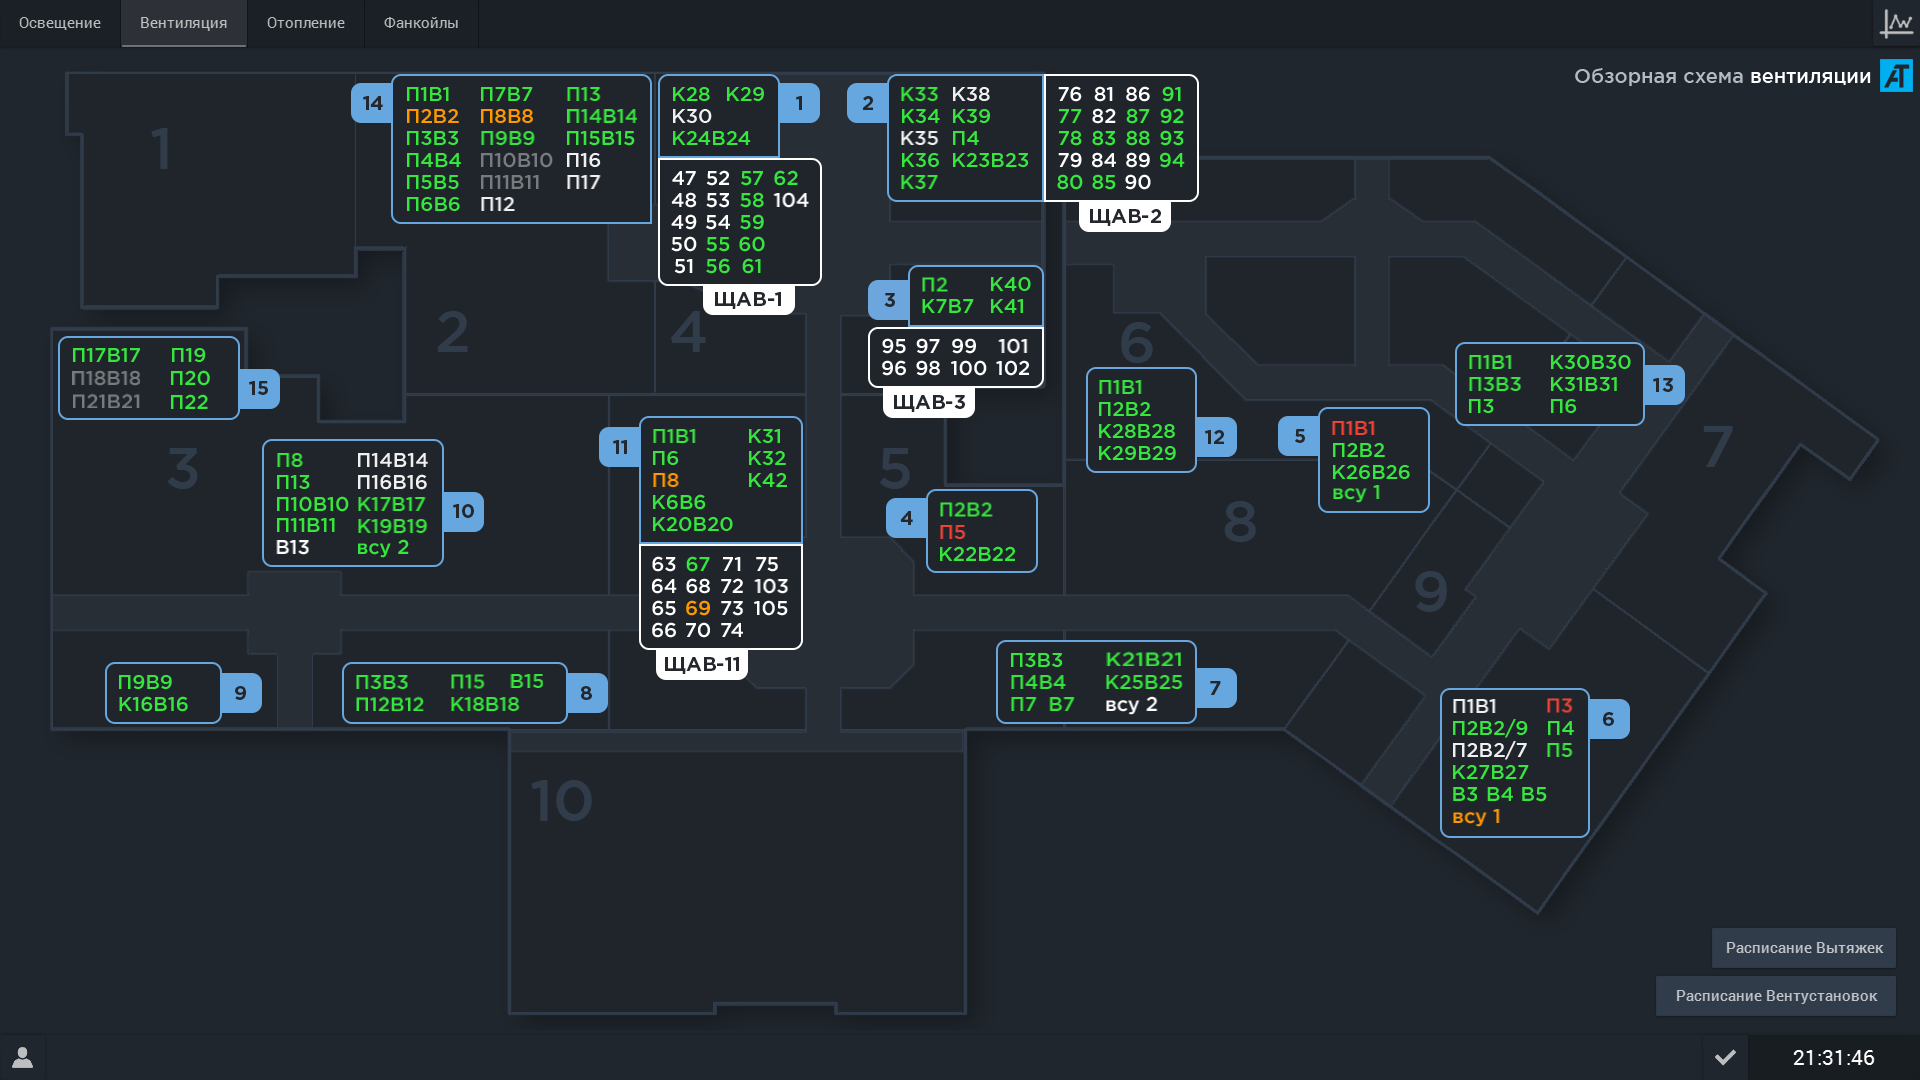Select zone badge number 14
Viewport: 1920px width, 1080px height.
click(372, 103)
